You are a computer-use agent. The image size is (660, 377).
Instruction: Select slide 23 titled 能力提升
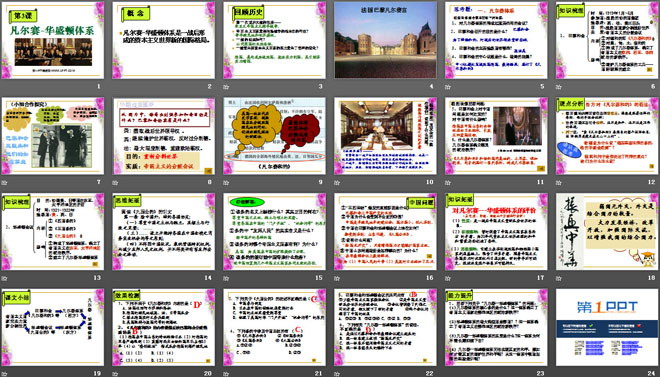[496, 327]
